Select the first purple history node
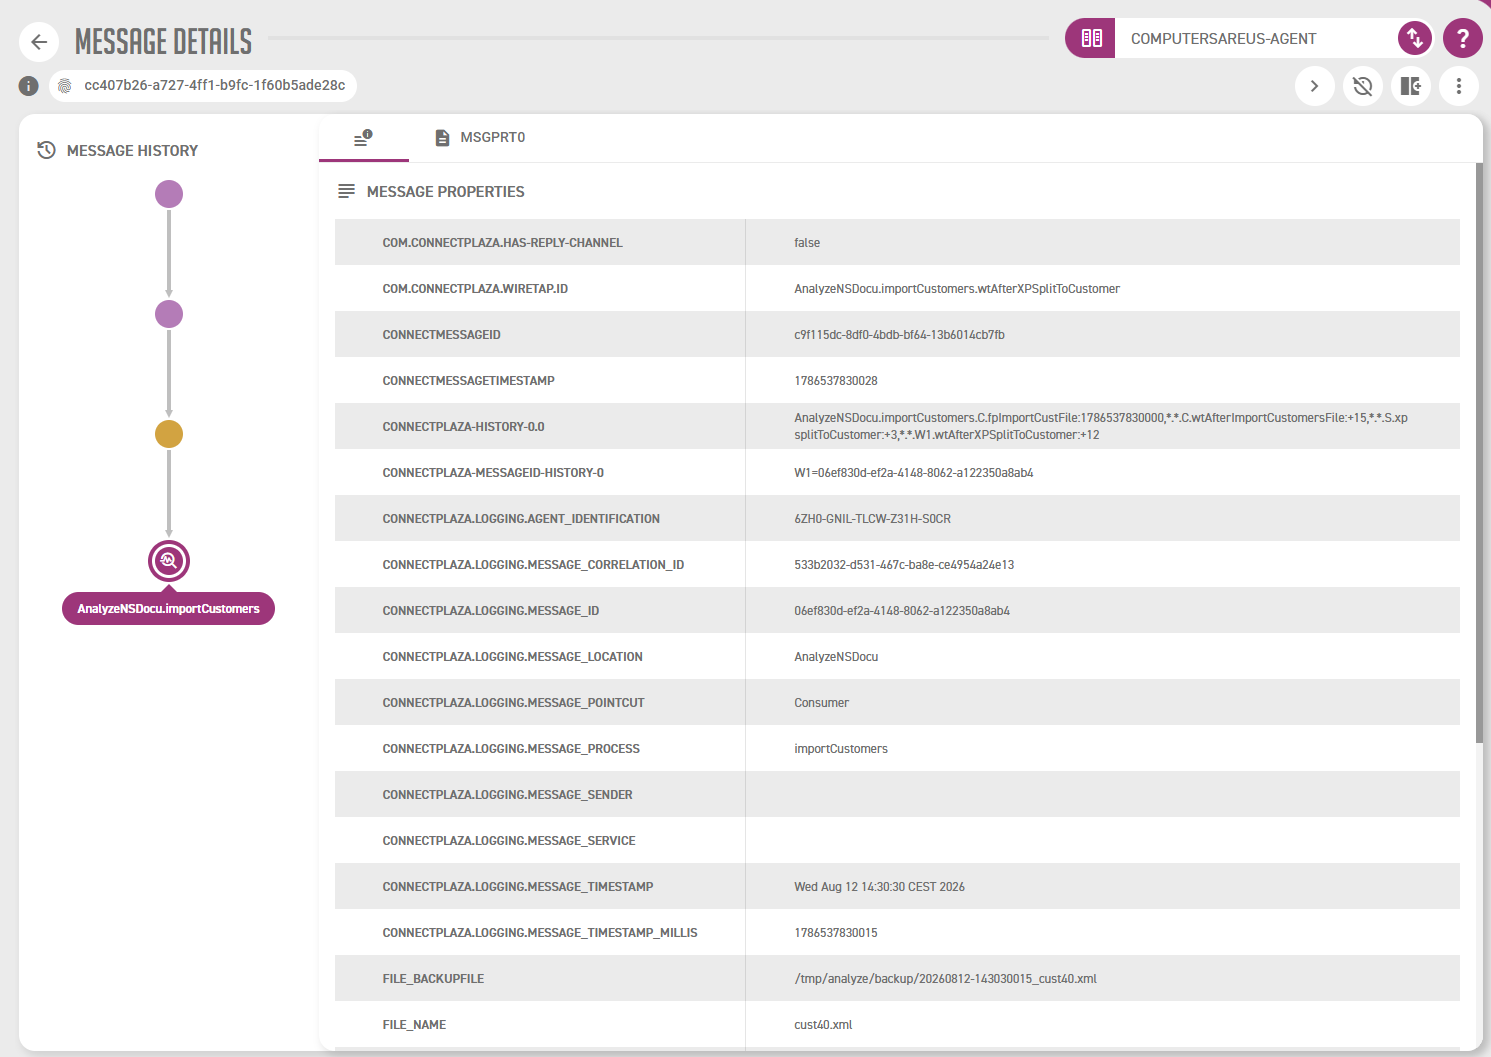Viewport: 1491px width, 1057px height. tap(169, 194)
